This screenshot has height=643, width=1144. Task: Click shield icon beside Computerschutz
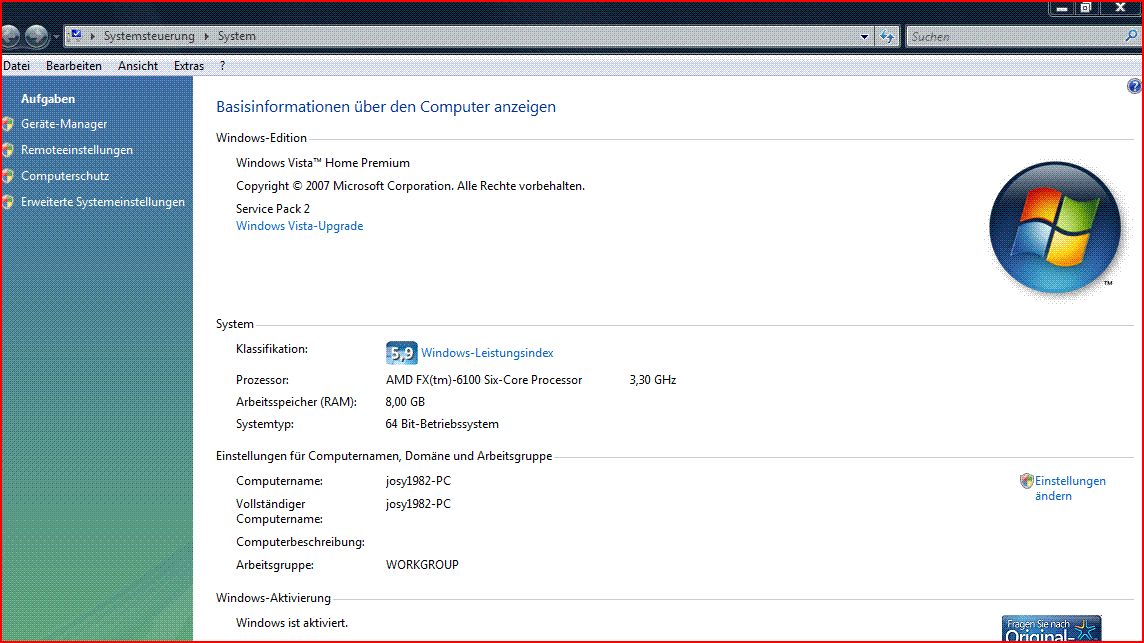tap(8, 176)
